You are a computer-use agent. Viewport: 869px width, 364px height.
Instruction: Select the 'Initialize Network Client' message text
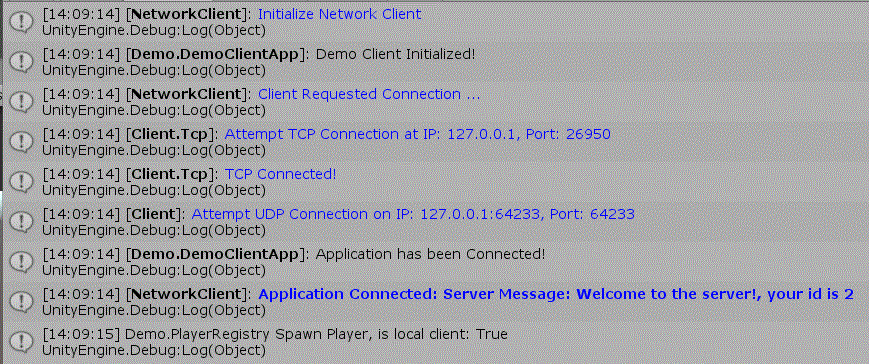(340, 14)
